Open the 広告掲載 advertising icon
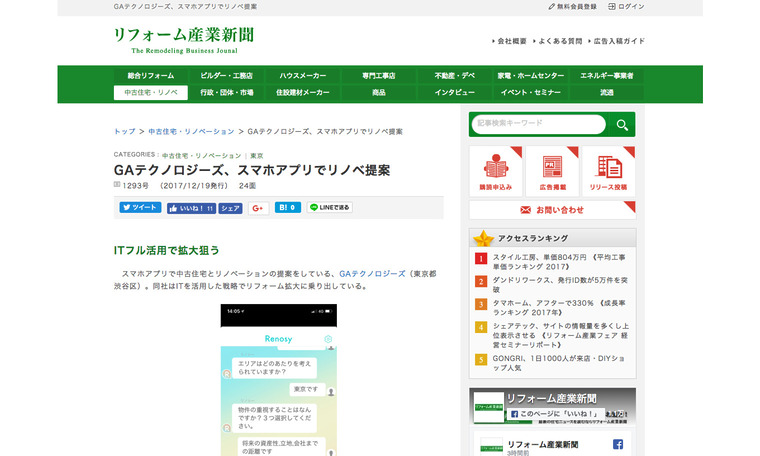 (552, 171)
